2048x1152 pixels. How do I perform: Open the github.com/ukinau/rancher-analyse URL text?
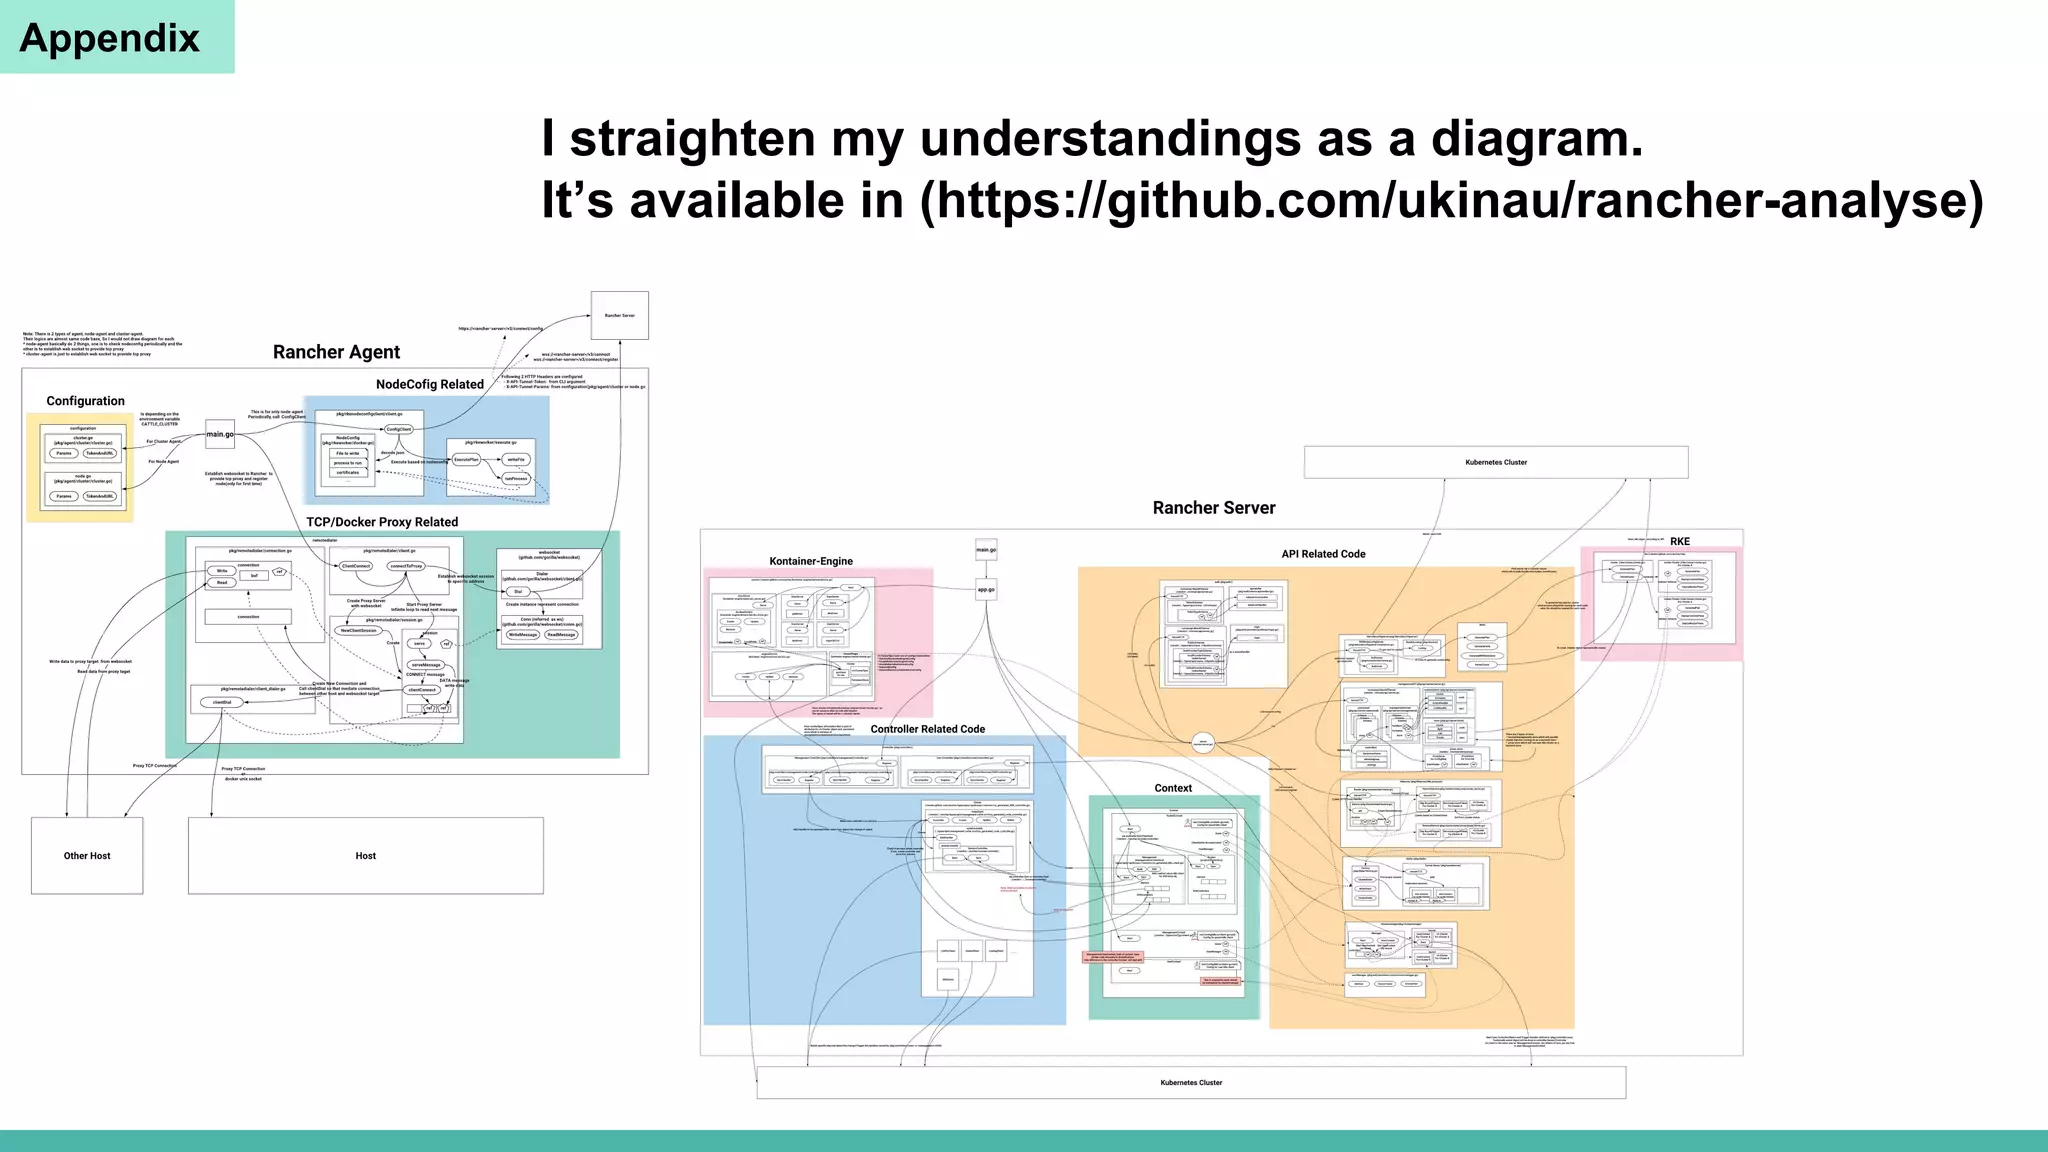pos(1459,199)
